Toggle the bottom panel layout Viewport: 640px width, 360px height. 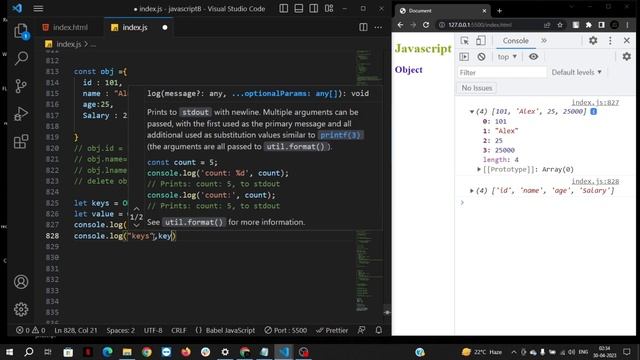pyautogui.click(x=299, y=9)
